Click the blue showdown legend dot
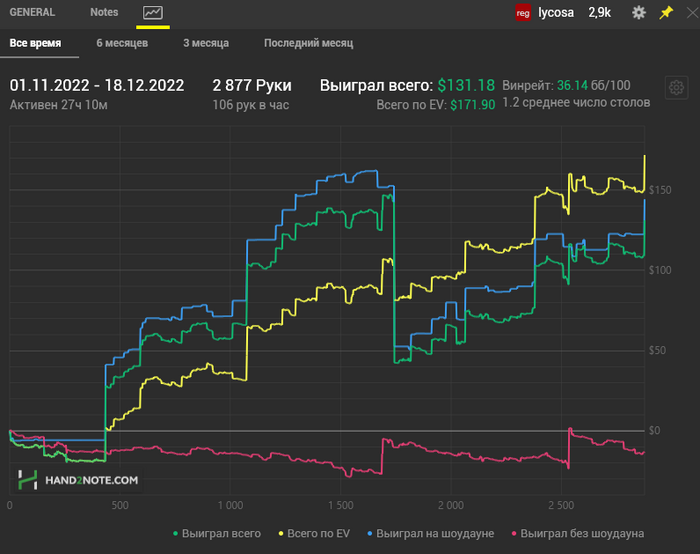 (x=370, y=533)
